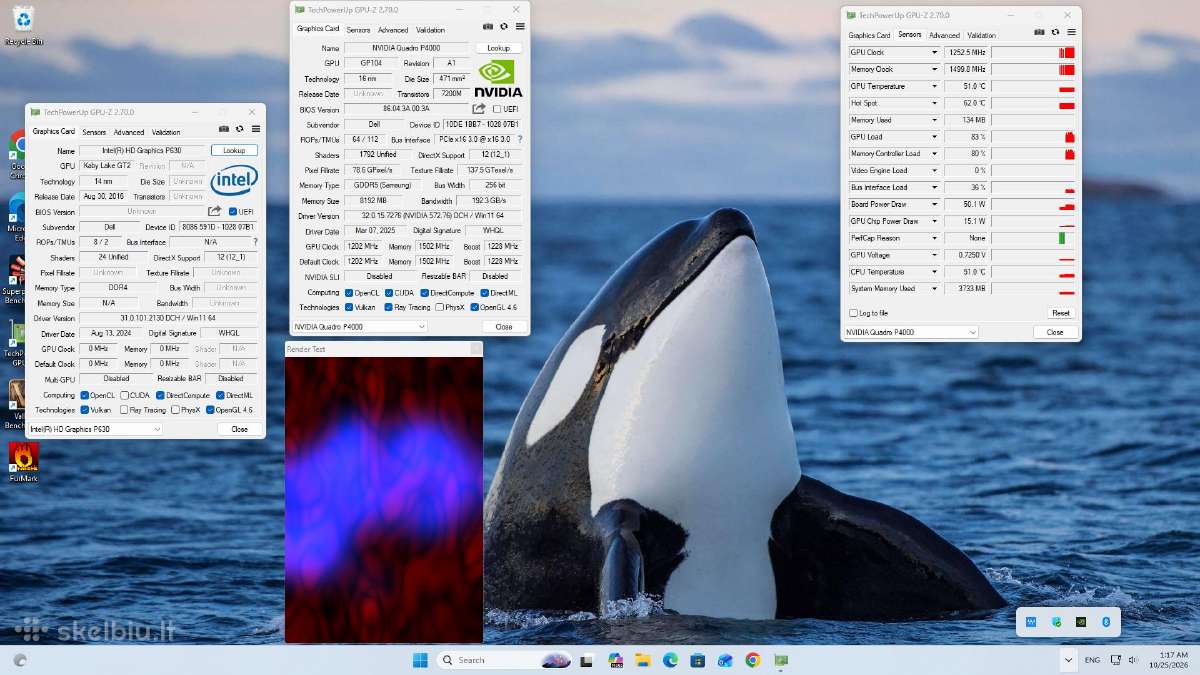The image size is (1200, 675).
Task: Open the Windows Start button
Action: point(420,660)
